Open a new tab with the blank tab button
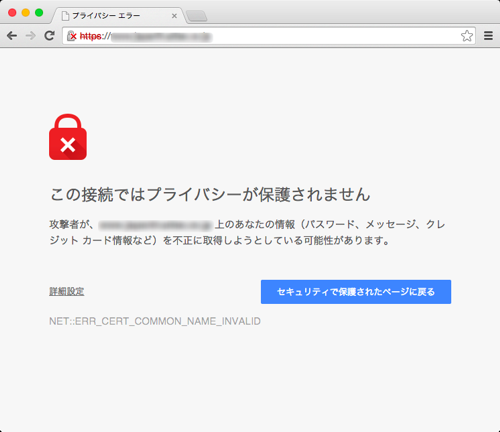500x432 pixels. pyautogui.click(x=197, y=16)
